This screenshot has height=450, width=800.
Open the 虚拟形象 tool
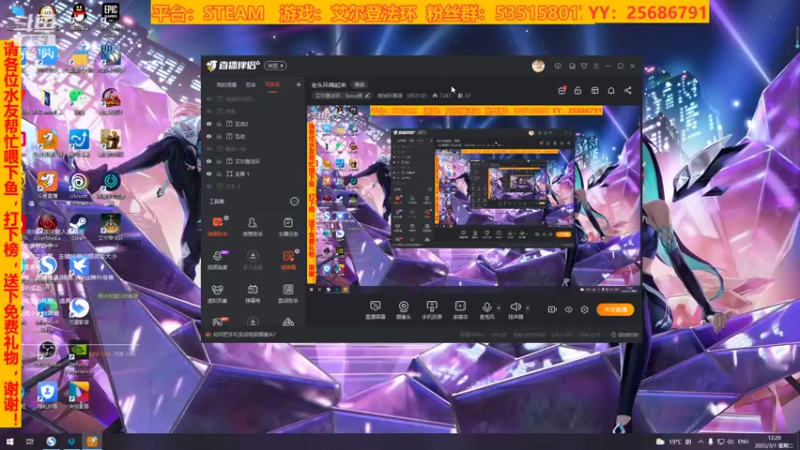[217, 294]
